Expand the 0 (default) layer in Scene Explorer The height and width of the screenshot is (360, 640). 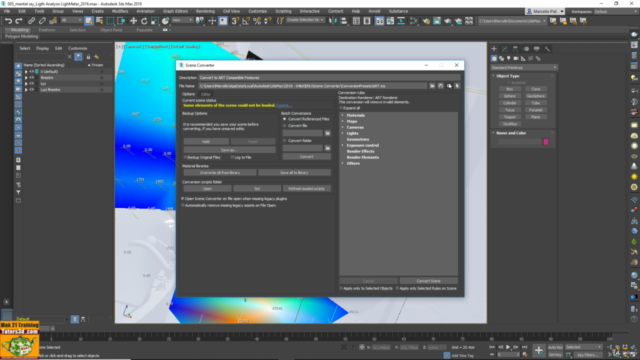26,71
